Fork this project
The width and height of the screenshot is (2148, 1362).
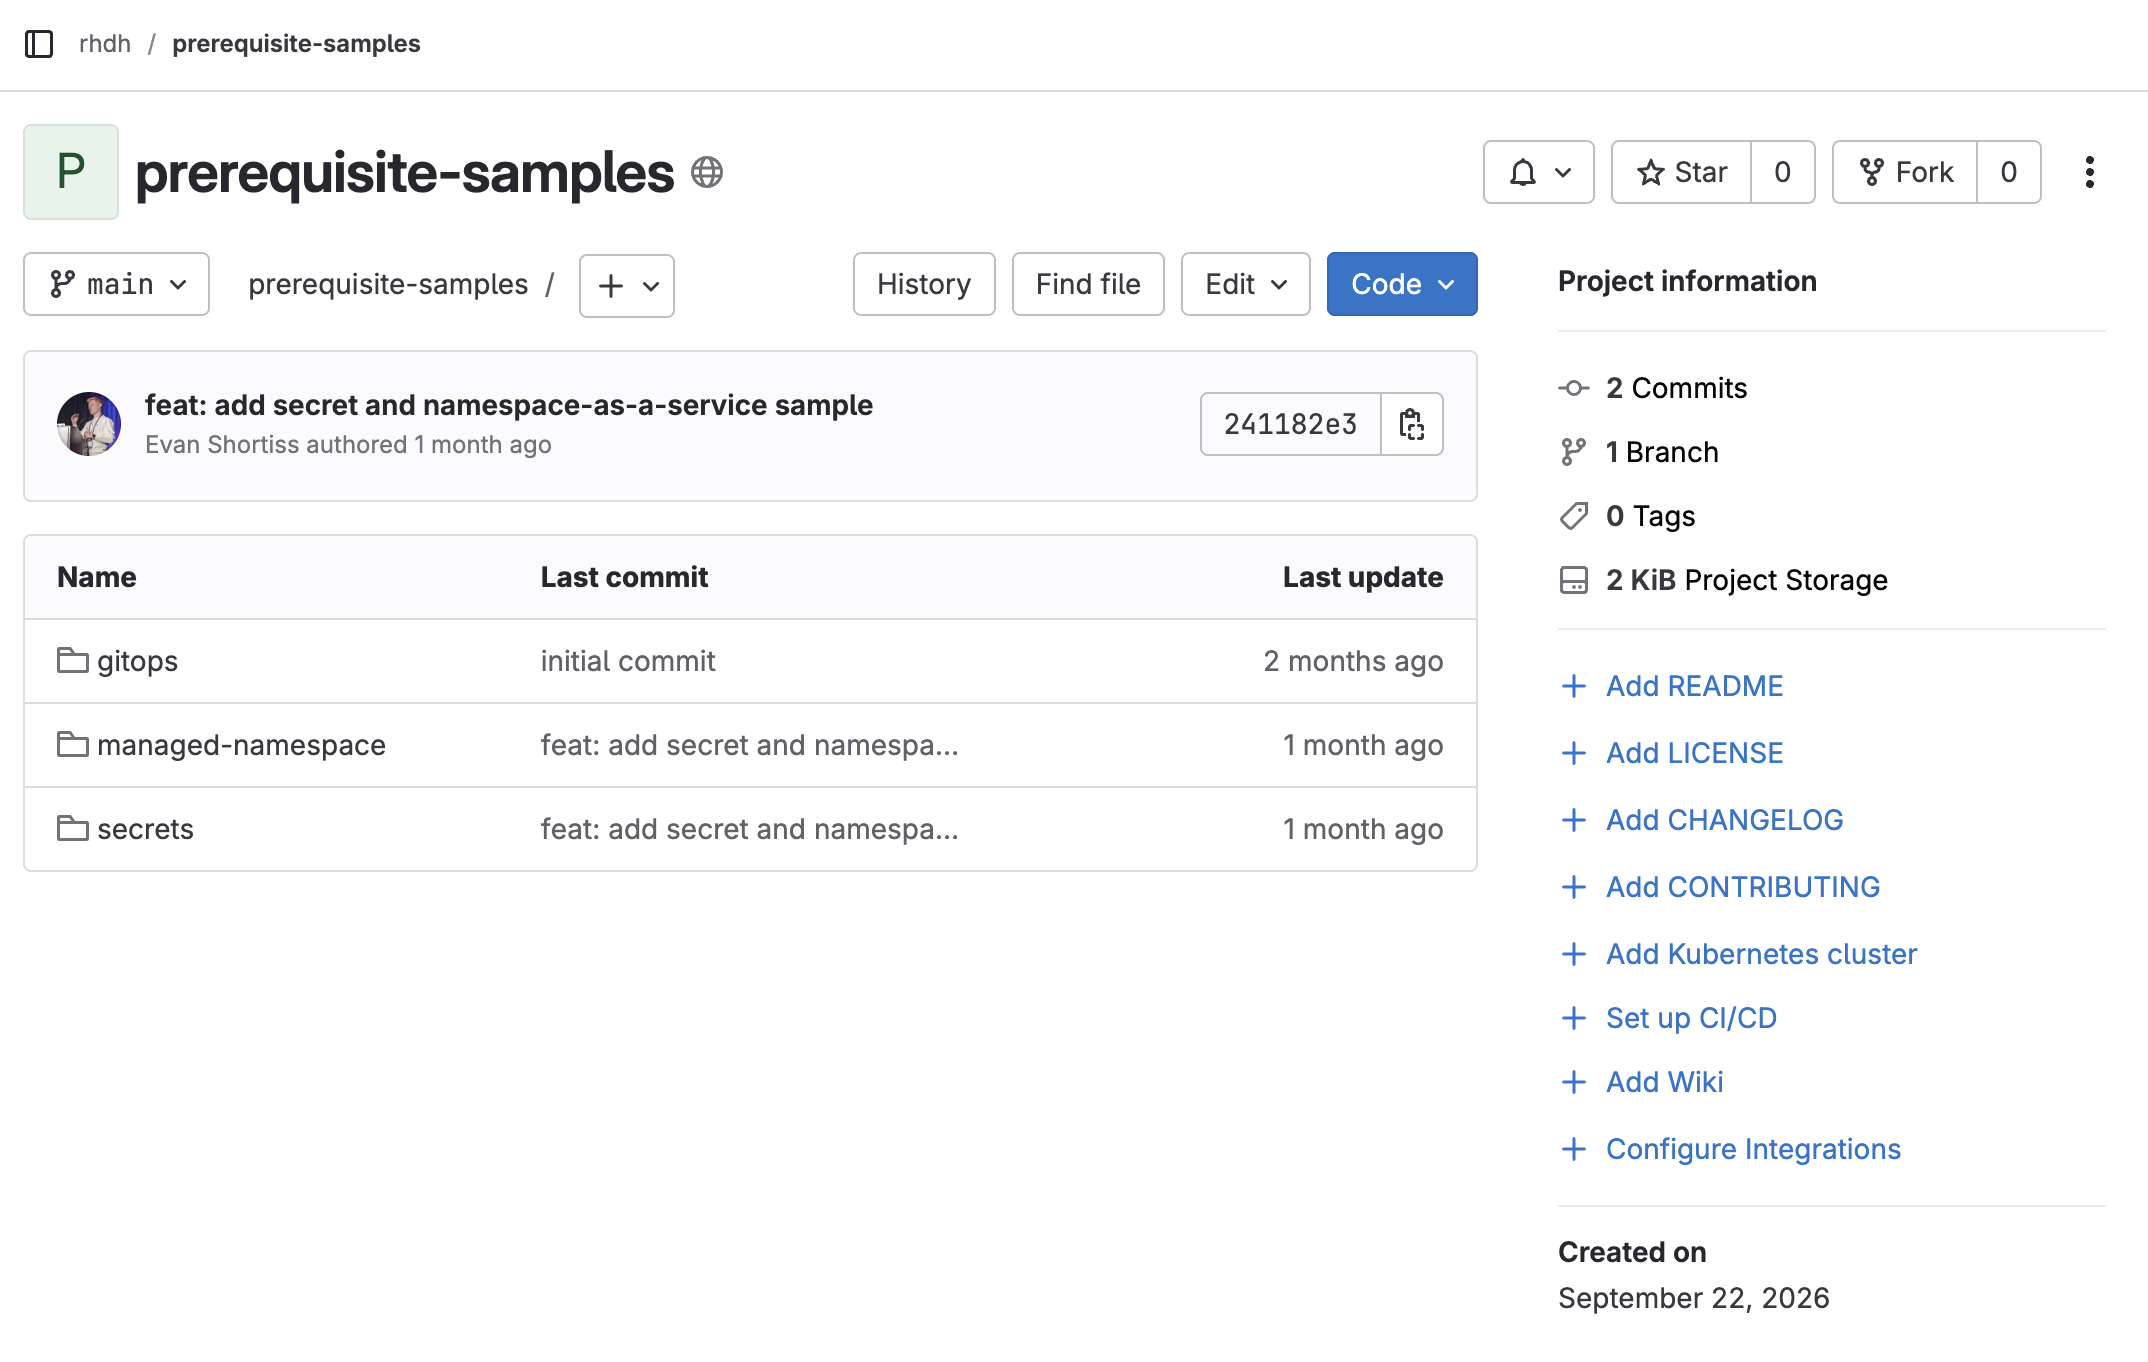[1905, 172]
